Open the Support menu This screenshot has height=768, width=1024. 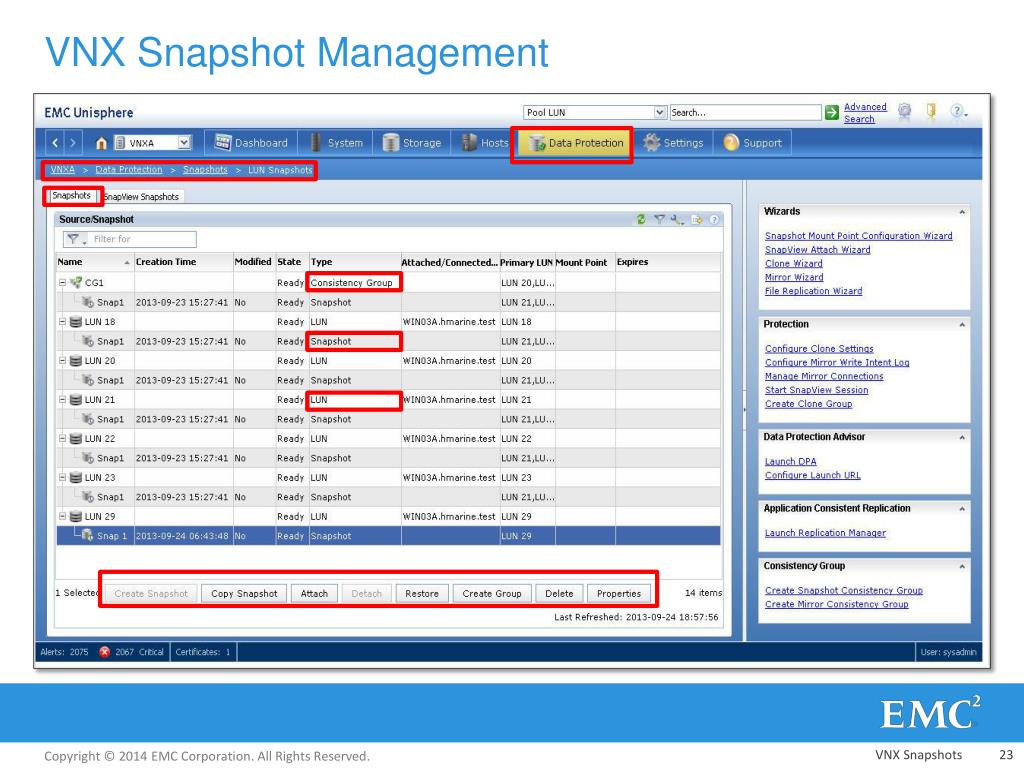pos(752,142)
